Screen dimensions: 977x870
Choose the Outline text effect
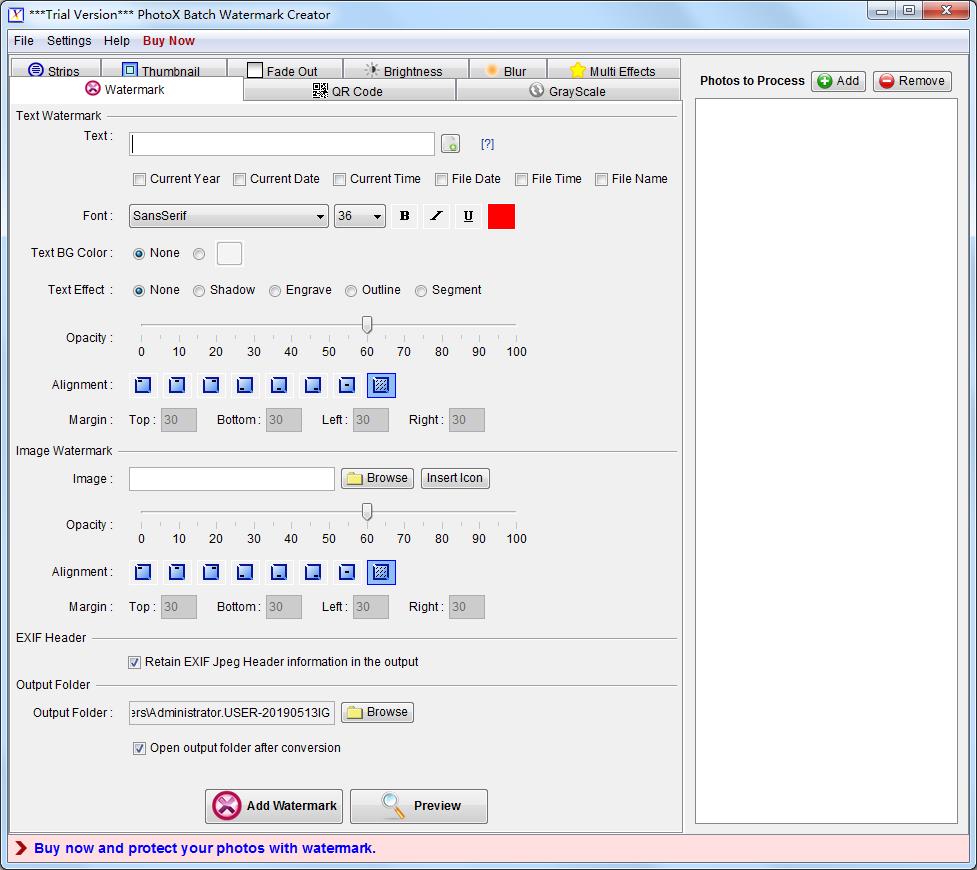click(x=351, y=291)
